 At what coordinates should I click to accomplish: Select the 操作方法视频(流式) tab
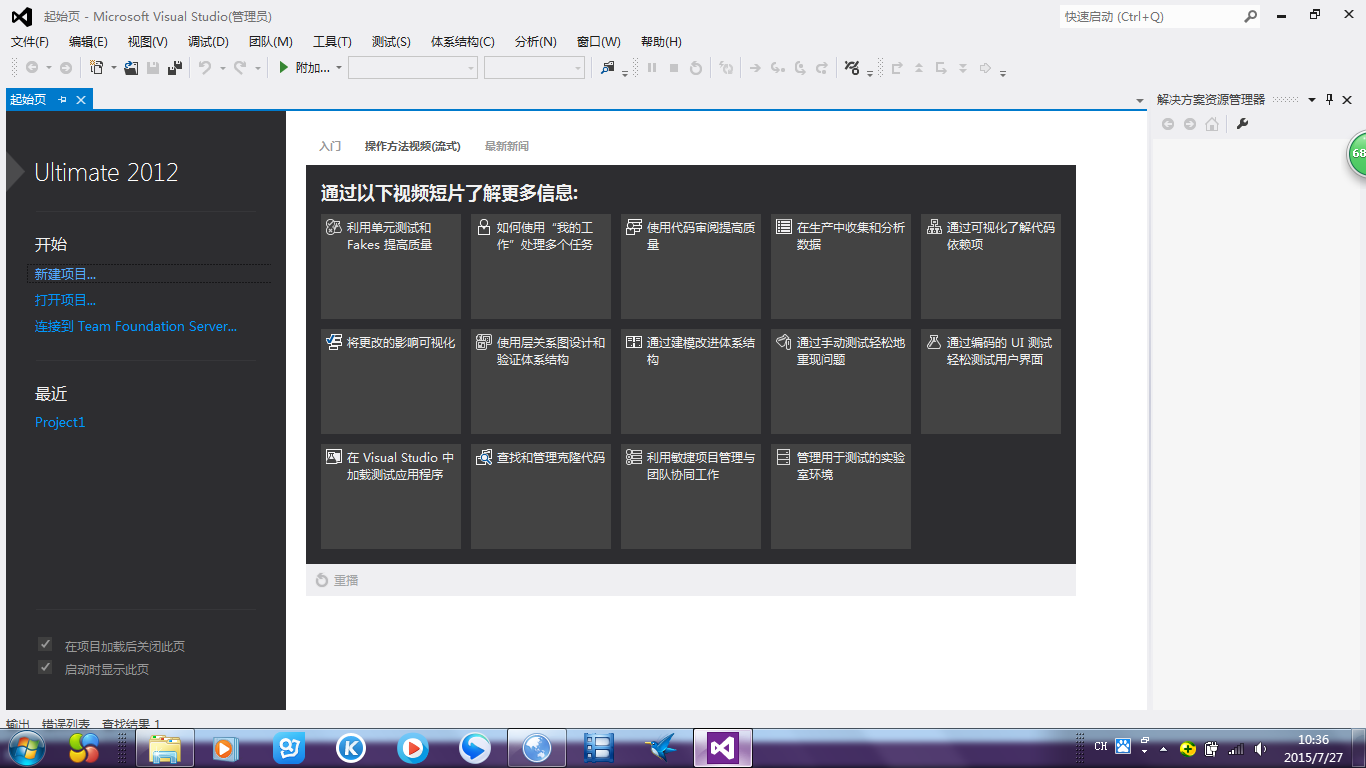coord(412,146)
